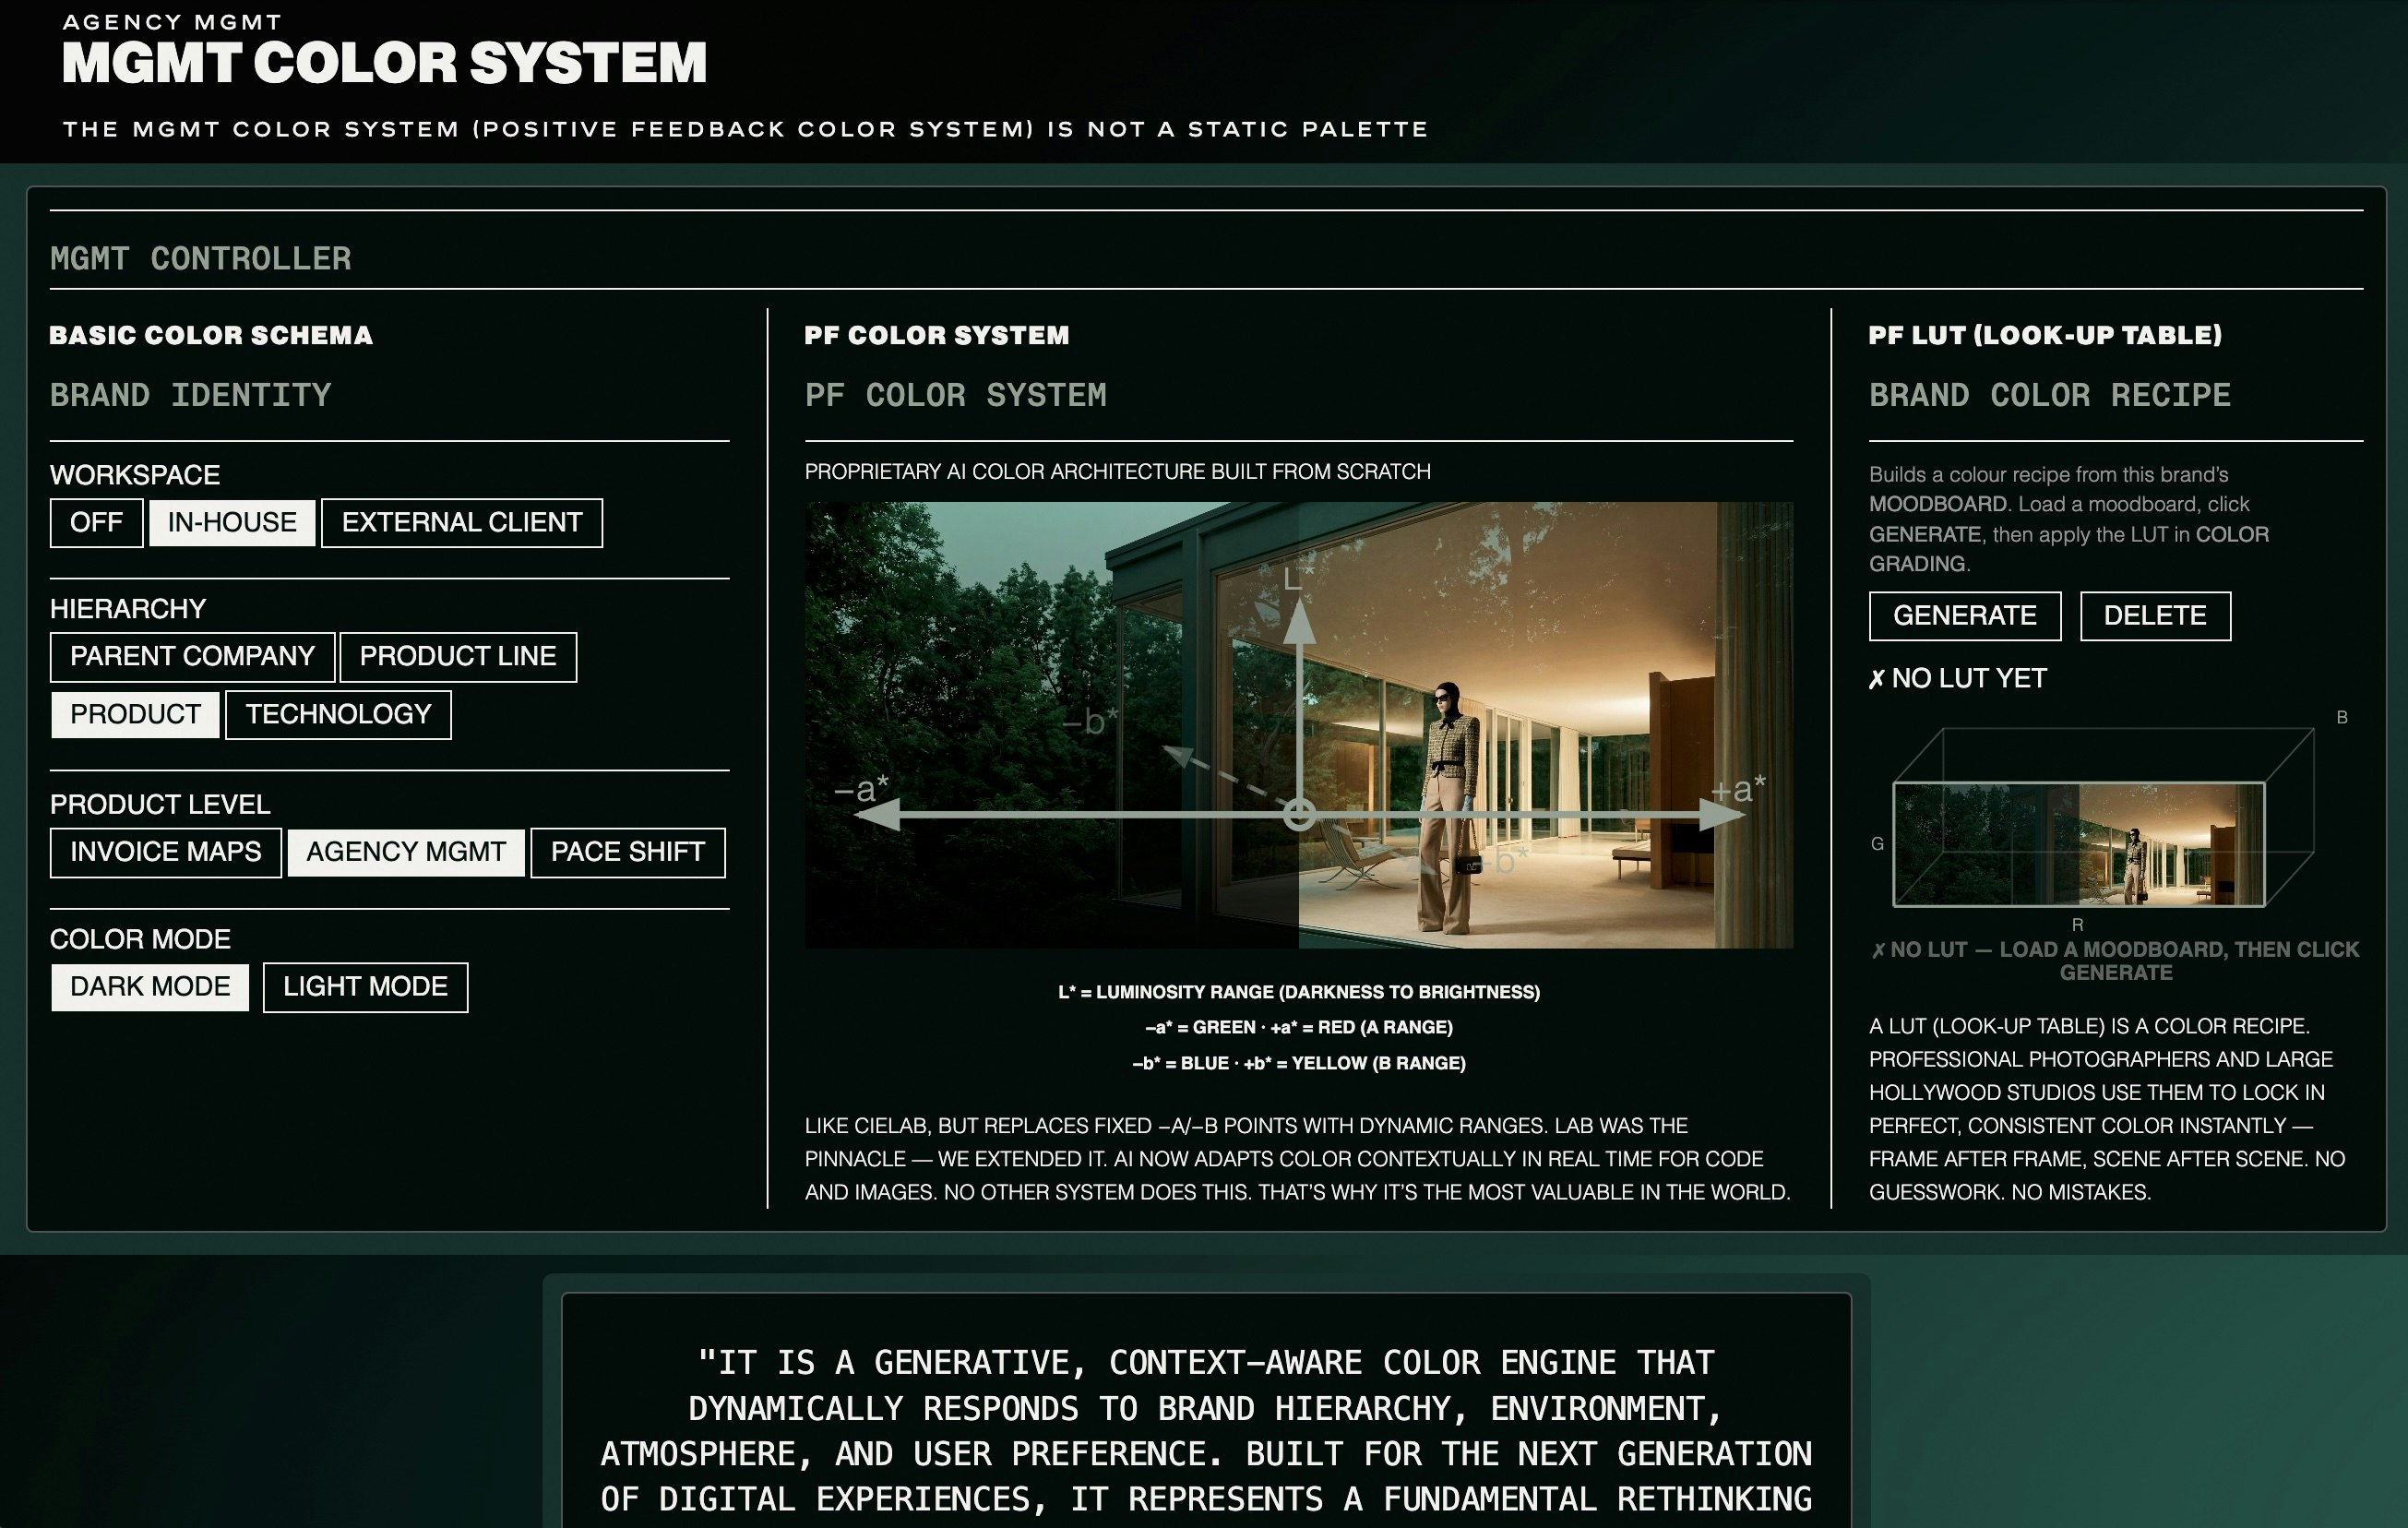Click the HIERARCHY label
Viewport: 2408px width, 1528px height.
click(x=128, y=609)
